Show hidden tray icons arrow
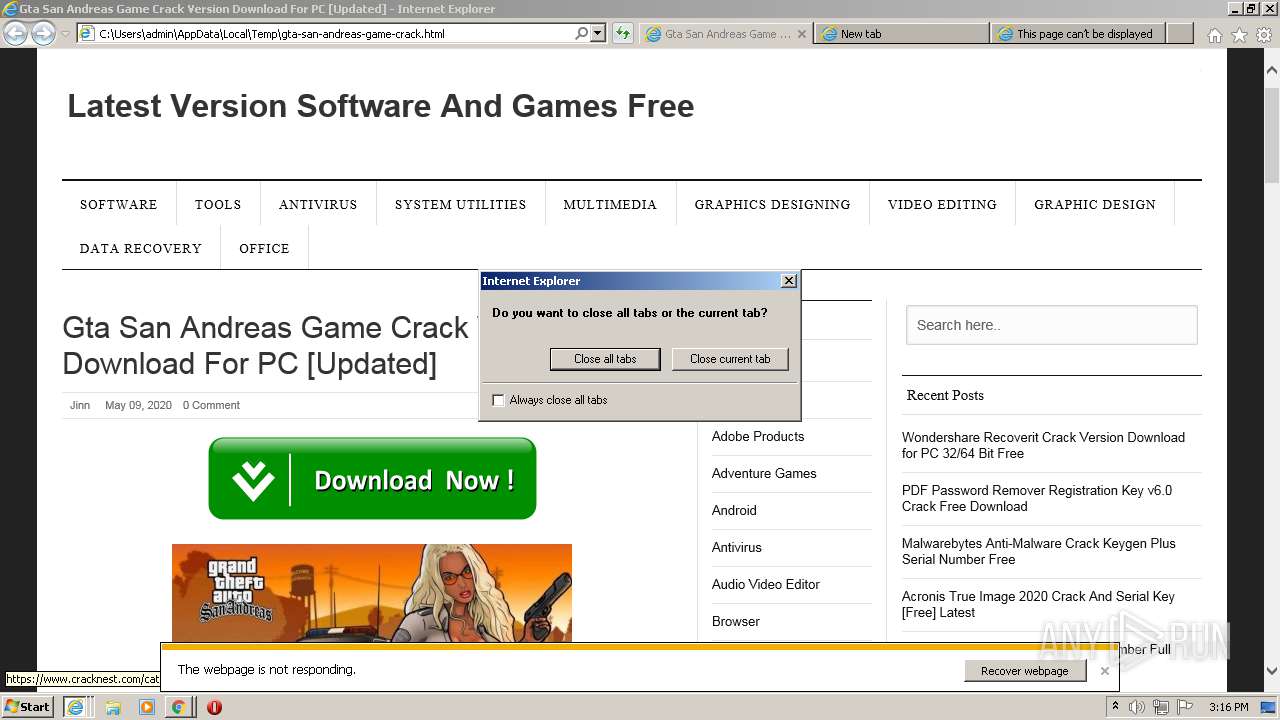1280x720 pixels. 1115,707
